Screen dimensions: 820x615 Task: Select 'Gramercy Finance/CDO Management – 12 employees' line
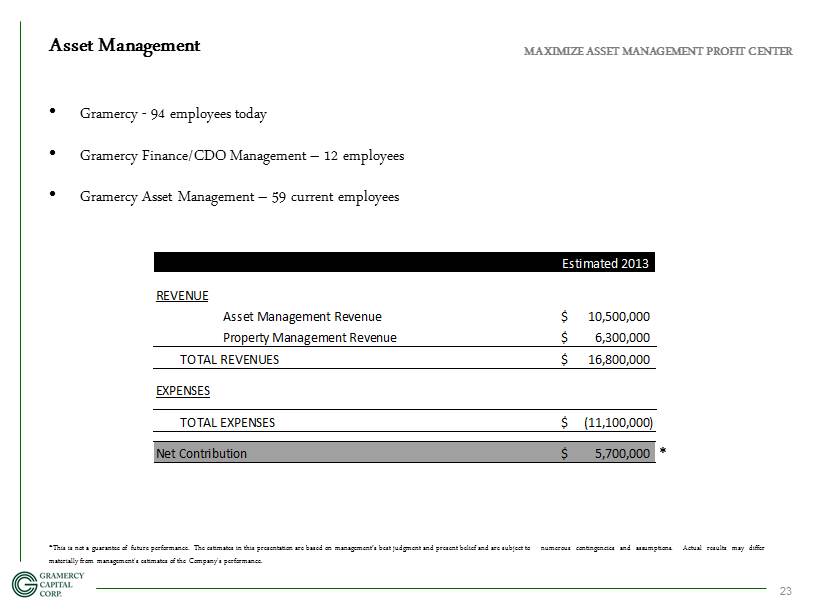(x=242, y=156)
